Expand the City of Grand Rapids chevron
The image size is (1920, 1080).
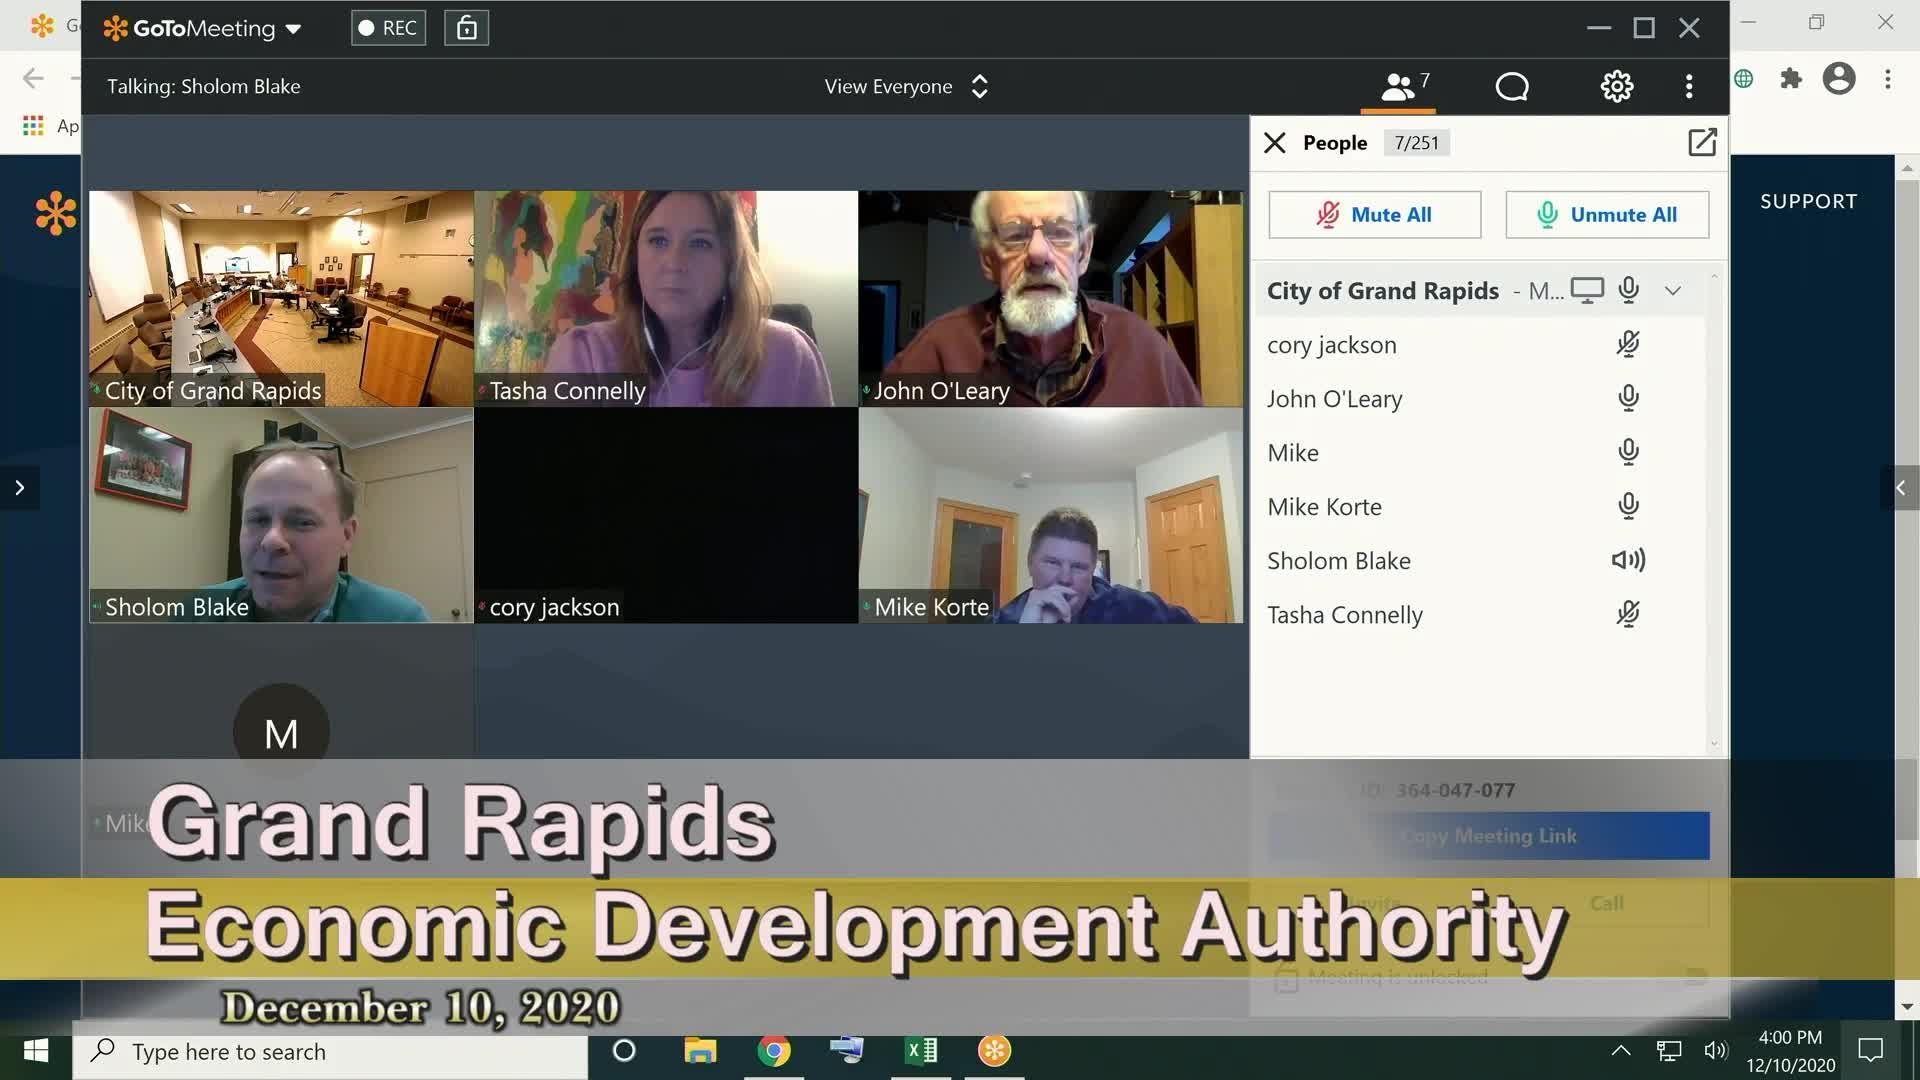(x=1672, y=291)
